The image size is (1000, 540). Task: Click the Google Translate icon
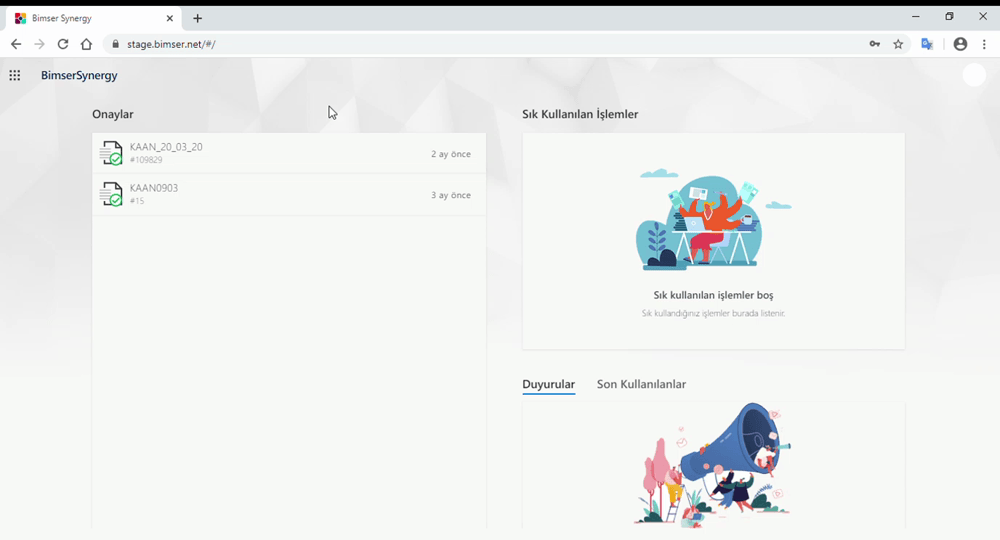(927, 44)
